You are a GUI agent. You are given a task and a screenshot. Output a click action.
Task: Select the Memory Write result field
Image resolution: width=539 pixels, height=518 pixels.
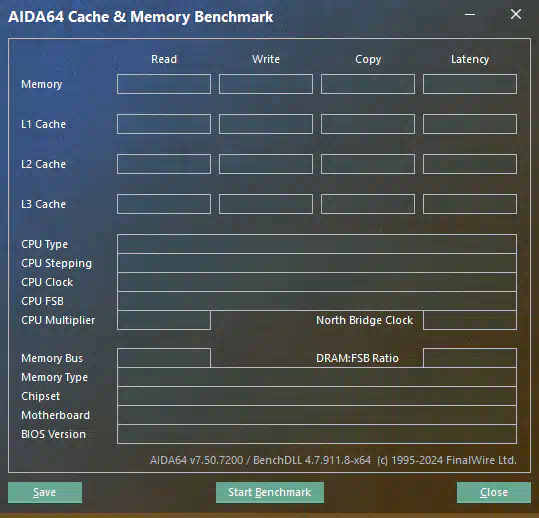(266, 84)
